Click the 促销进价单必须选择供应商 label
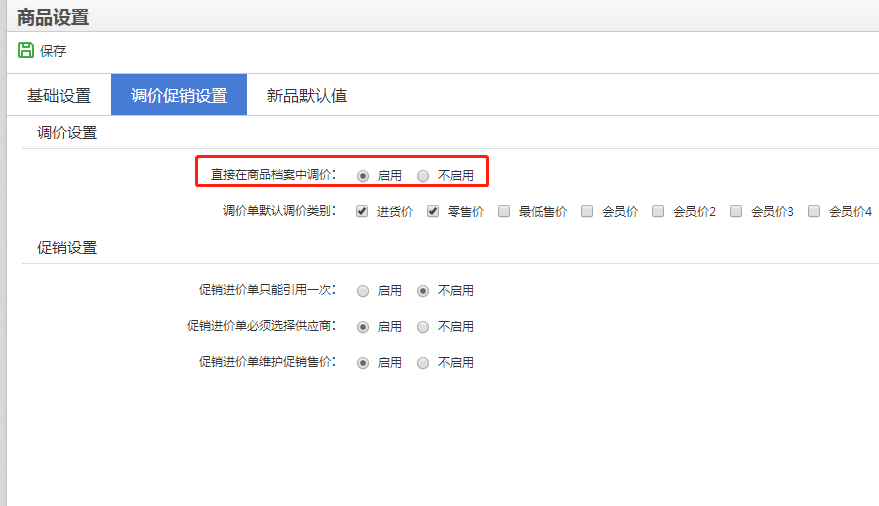The image size is (879, 506). [262, 326]
